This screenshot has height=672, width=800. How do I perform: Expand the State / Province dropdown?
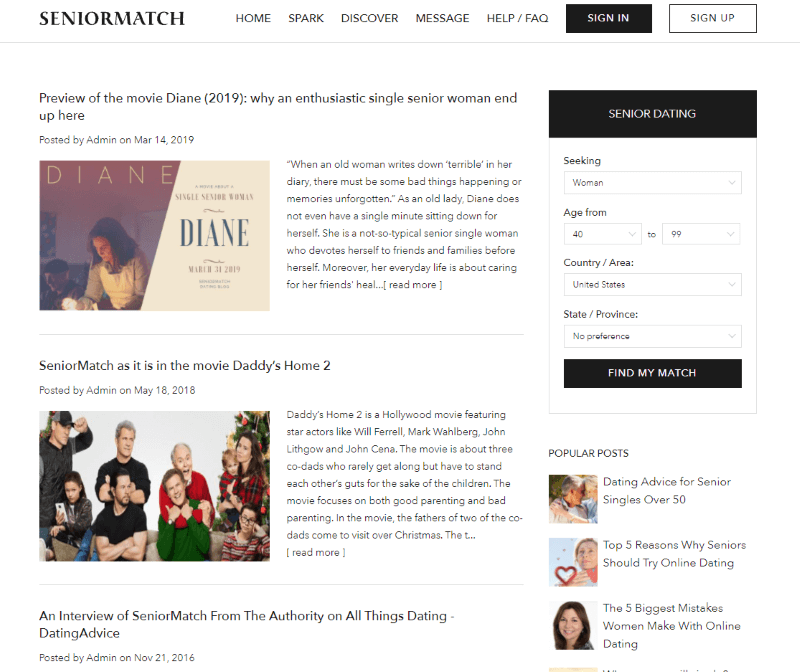coord(653,336)
